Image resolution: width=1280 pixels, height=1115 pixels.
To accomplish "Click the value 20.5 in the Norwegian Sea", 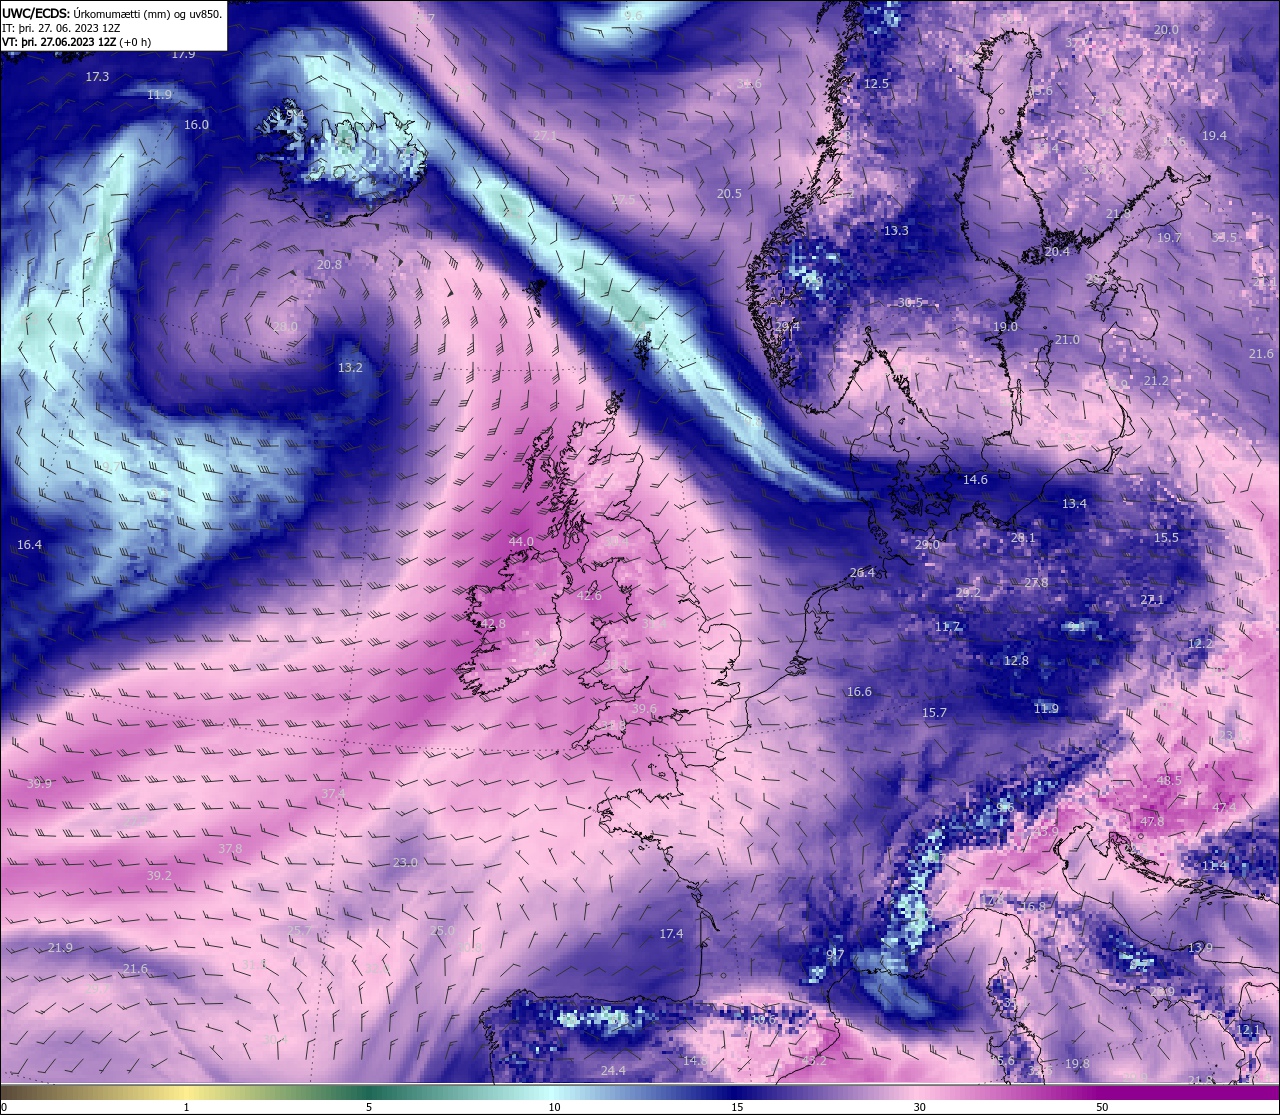I will tap(730, 193).
